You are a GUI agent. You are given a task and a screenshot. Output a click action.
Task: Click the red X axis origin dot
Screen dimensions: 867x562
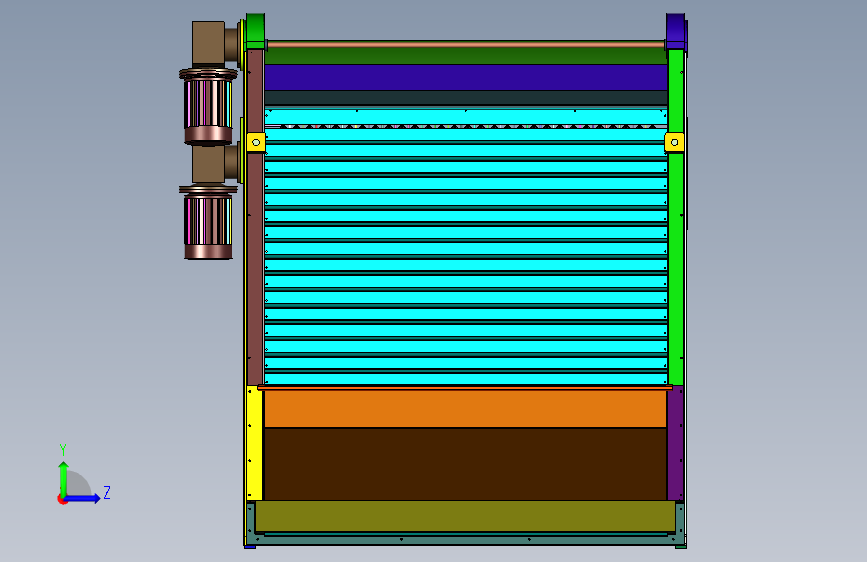click(61, 499)
